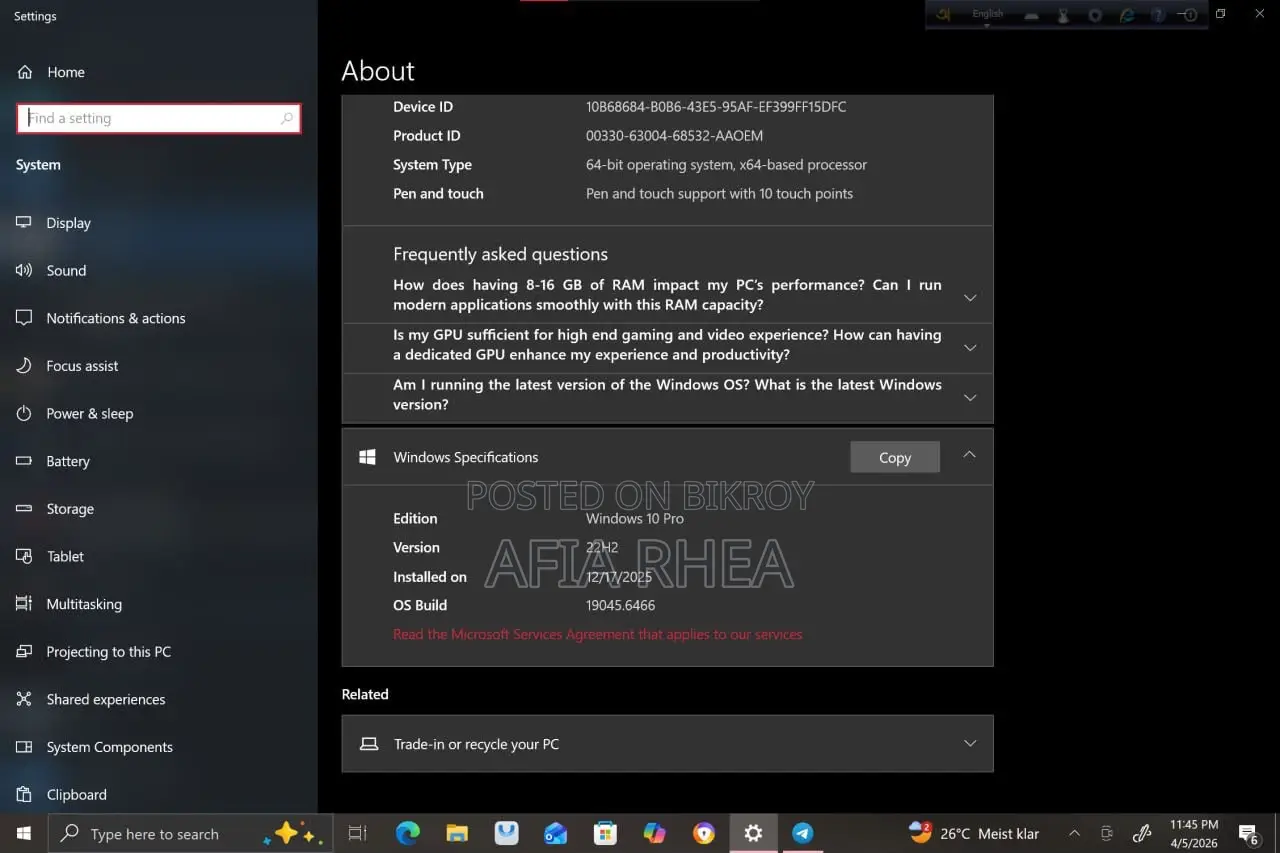1280x853 pixels.
Task: Click the magnifier icon in Find a setting
Action: 287,118
